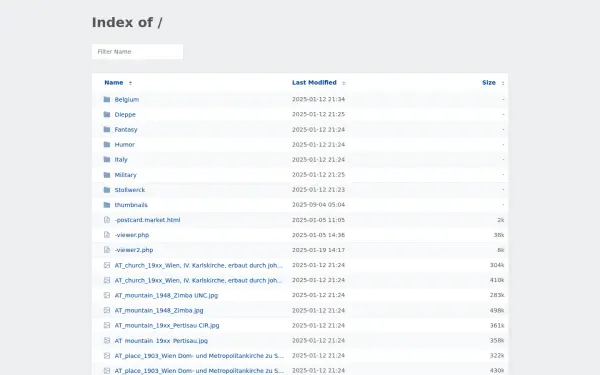
Task: Click the file icon beside -postcard.market.html
Action: point(107,220)
